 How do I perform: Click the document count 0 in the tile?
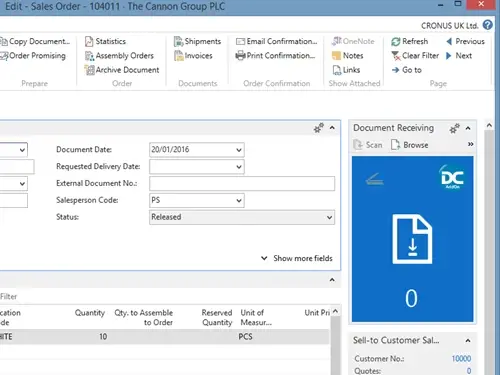411,298
